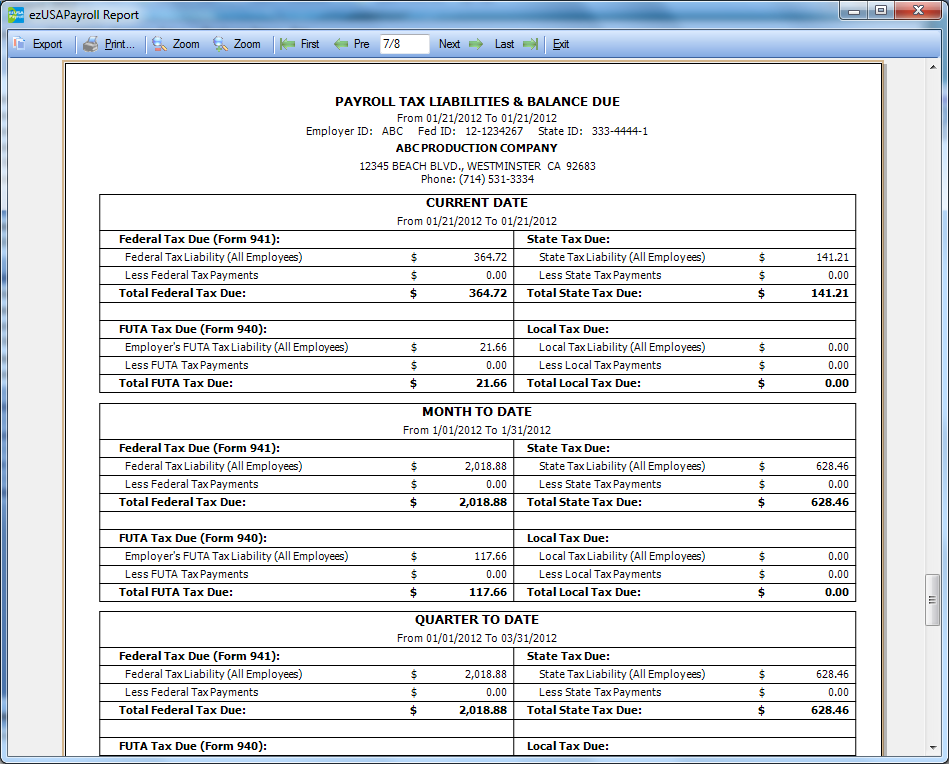This screenshot has width=949, height=764.
Task: Click the scrollbar down arrow
Action: (x=932, y=748)
